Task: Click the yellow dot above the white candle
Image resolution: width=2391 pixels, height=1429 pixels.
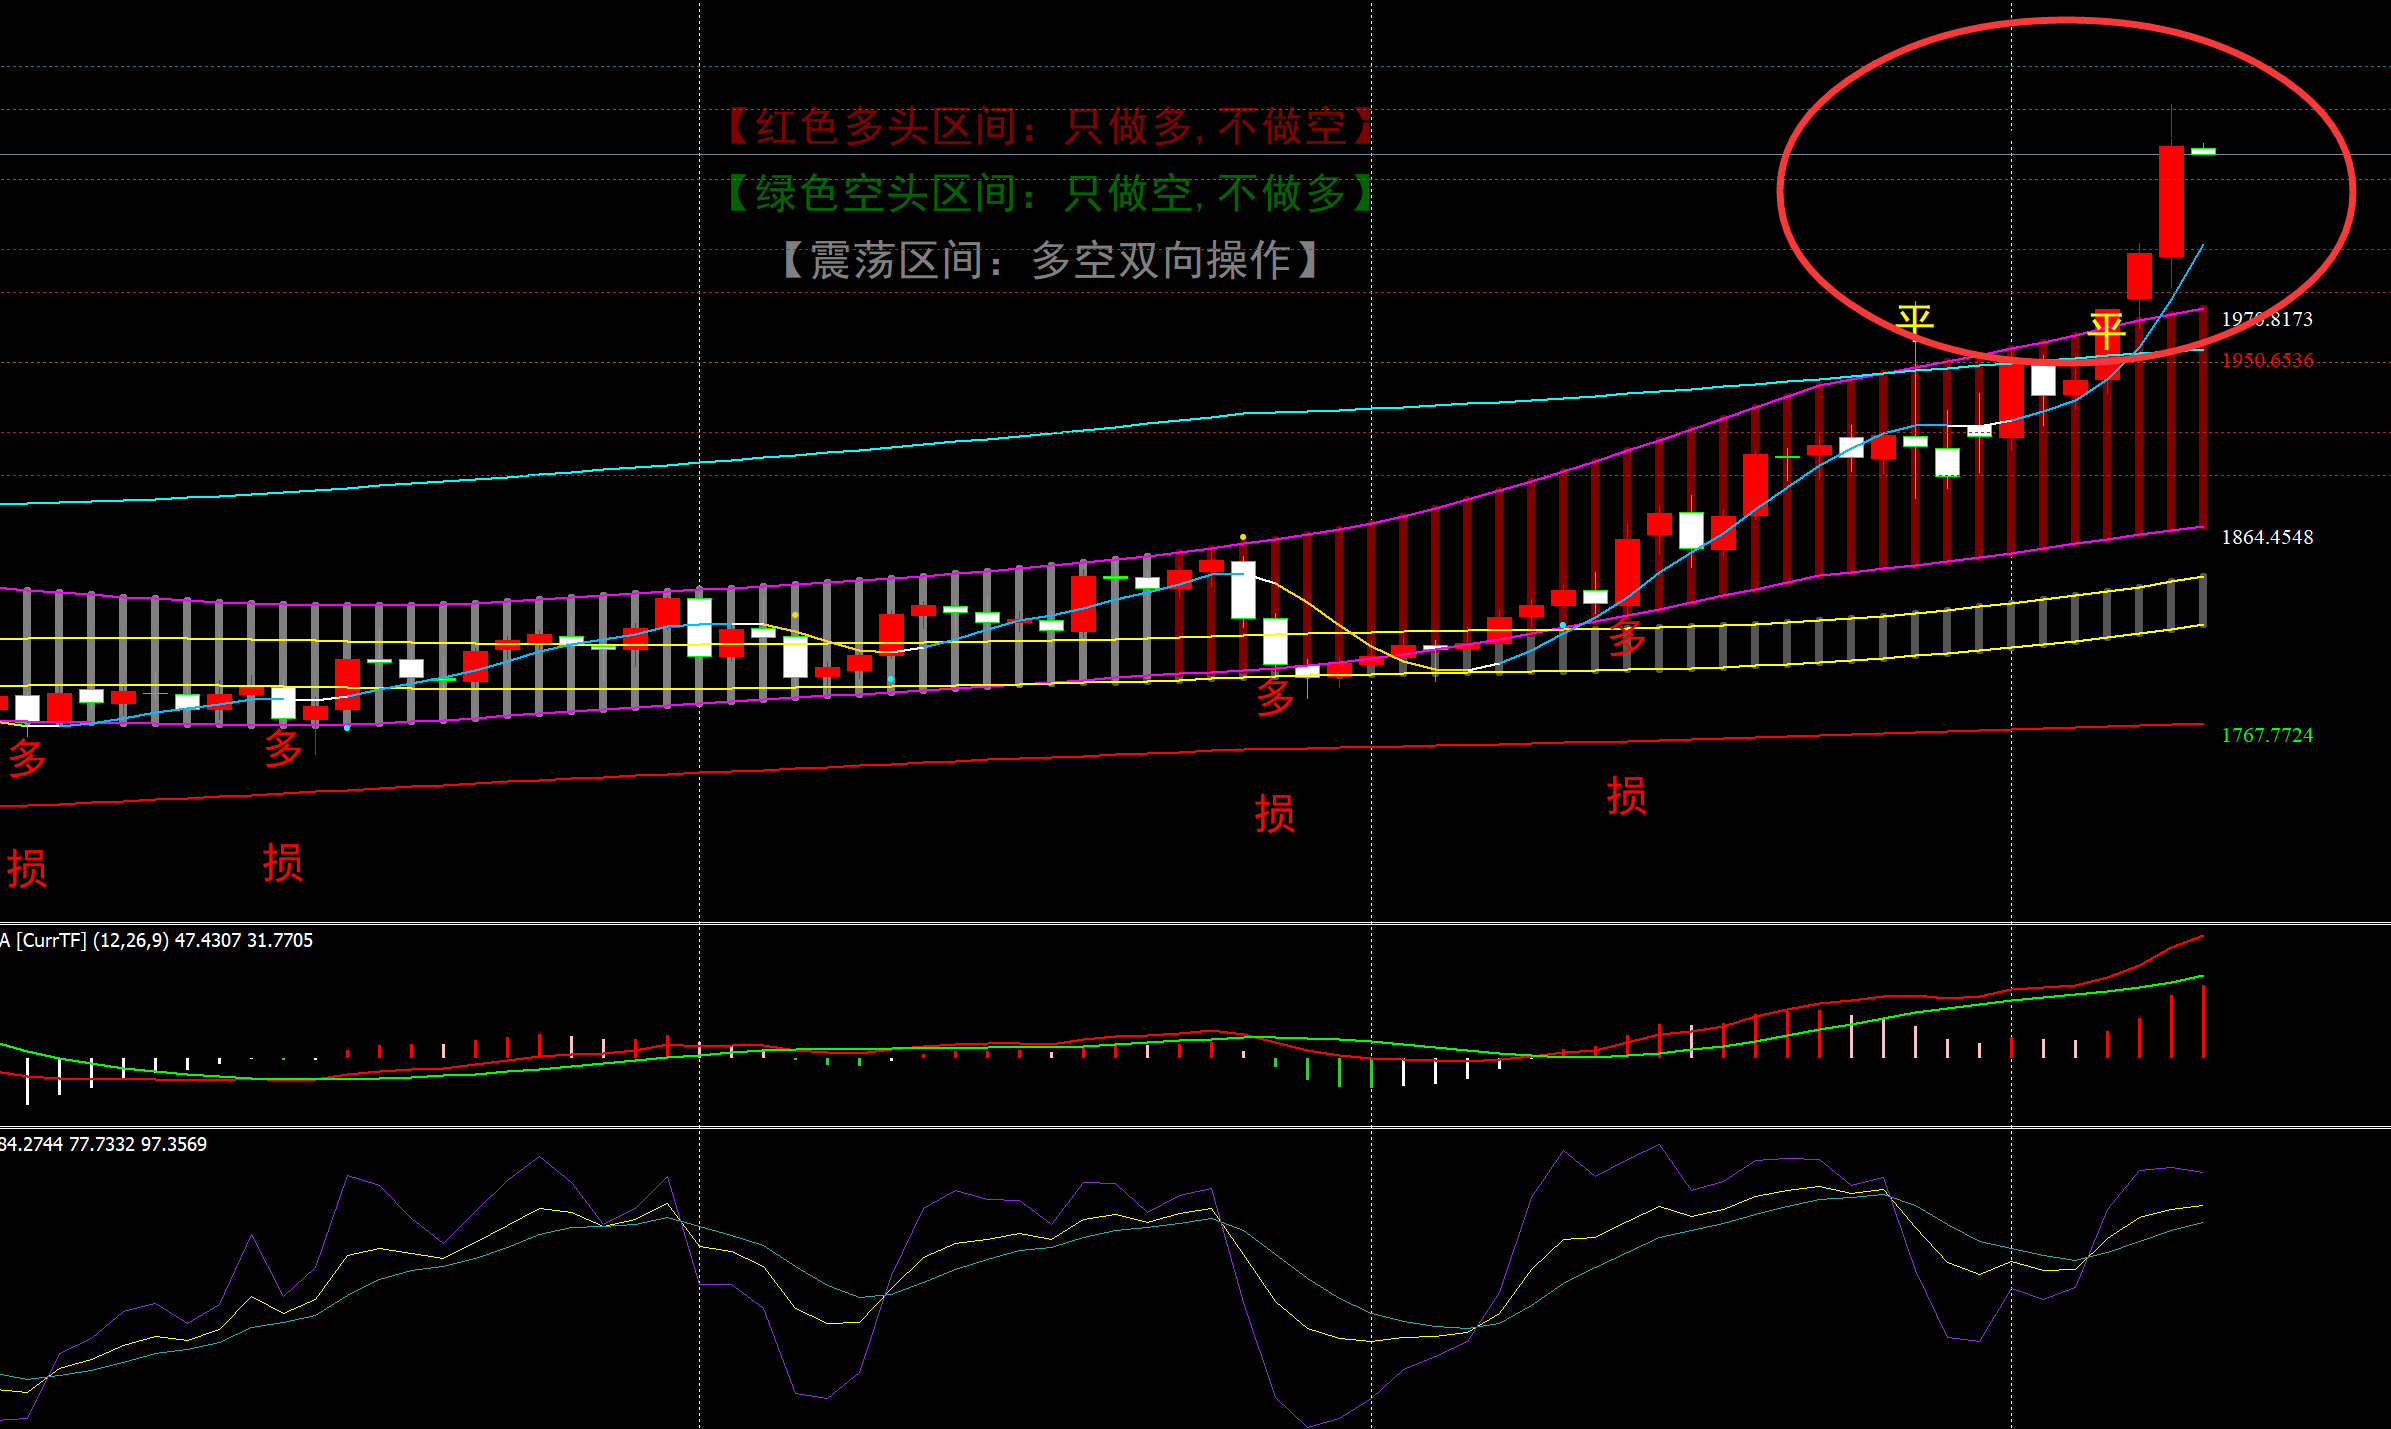Action: [x=1243, y=537]
